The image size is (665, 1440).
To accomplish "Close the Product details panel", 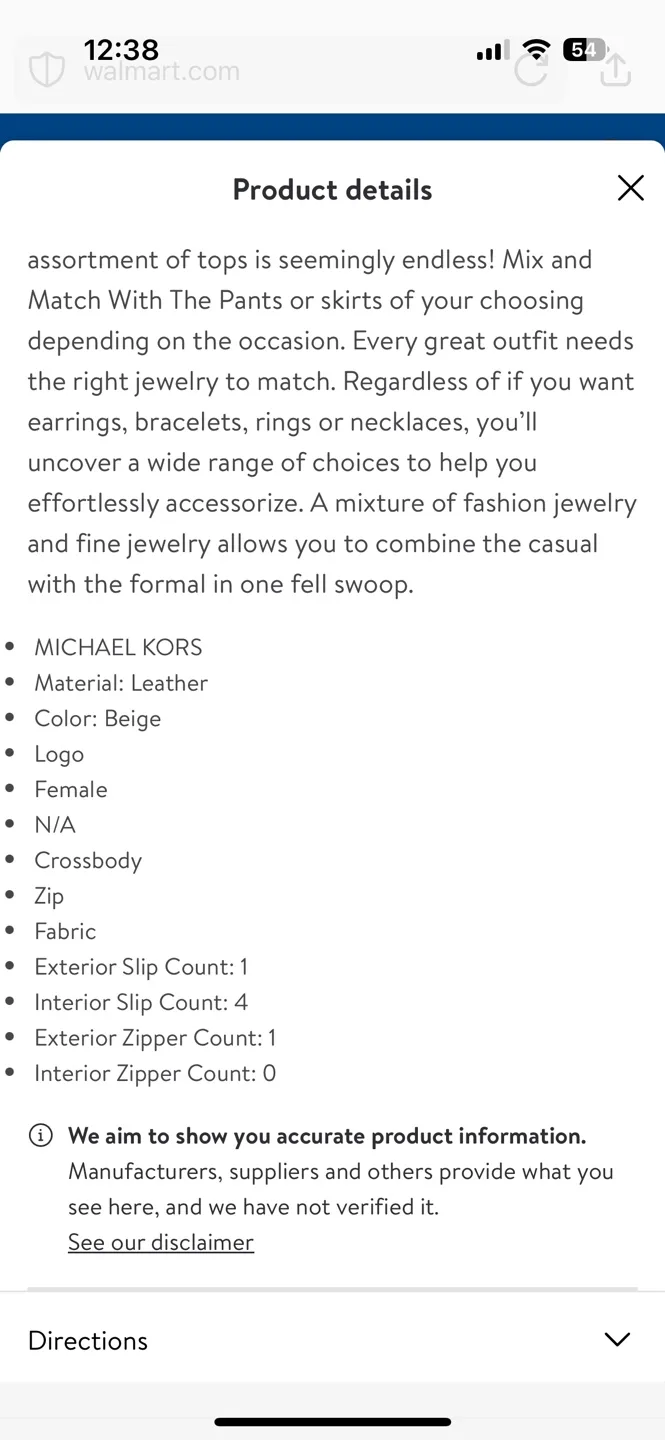I will tap(630, 188).
